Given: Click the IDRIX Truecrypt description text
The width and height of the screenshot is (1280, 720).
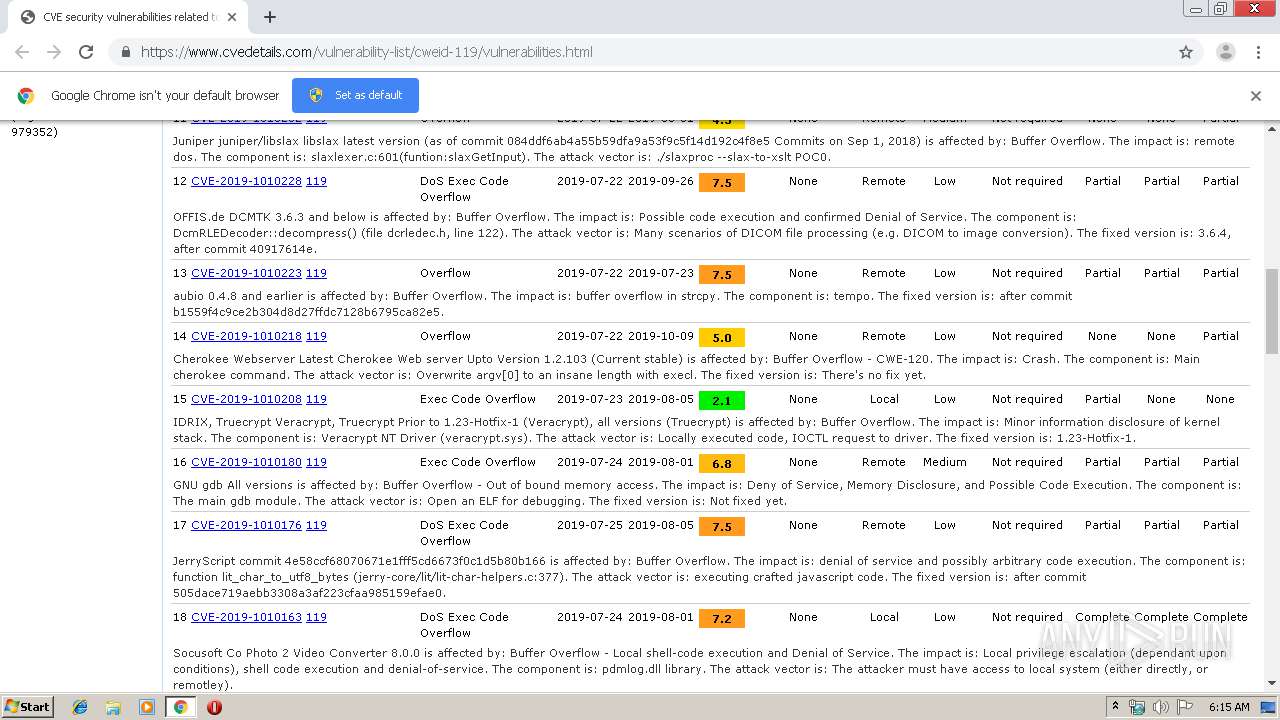Looking at the screenshot, I should [x=696, y=430].
